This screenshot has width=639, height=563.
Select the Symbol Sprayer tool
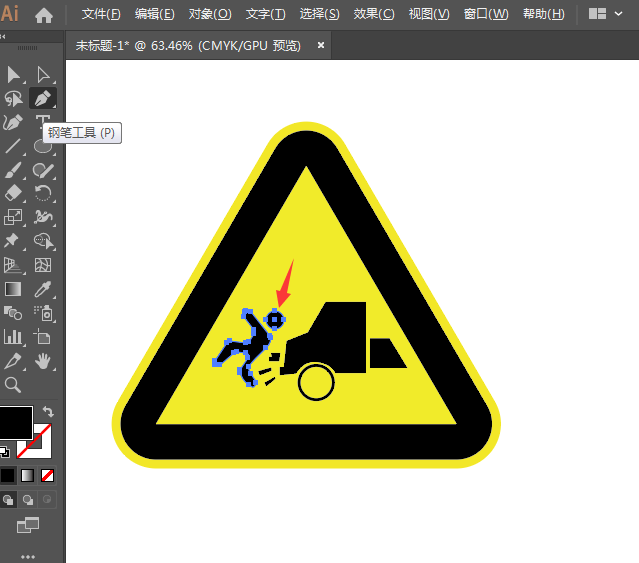click(x=43, y=313)
